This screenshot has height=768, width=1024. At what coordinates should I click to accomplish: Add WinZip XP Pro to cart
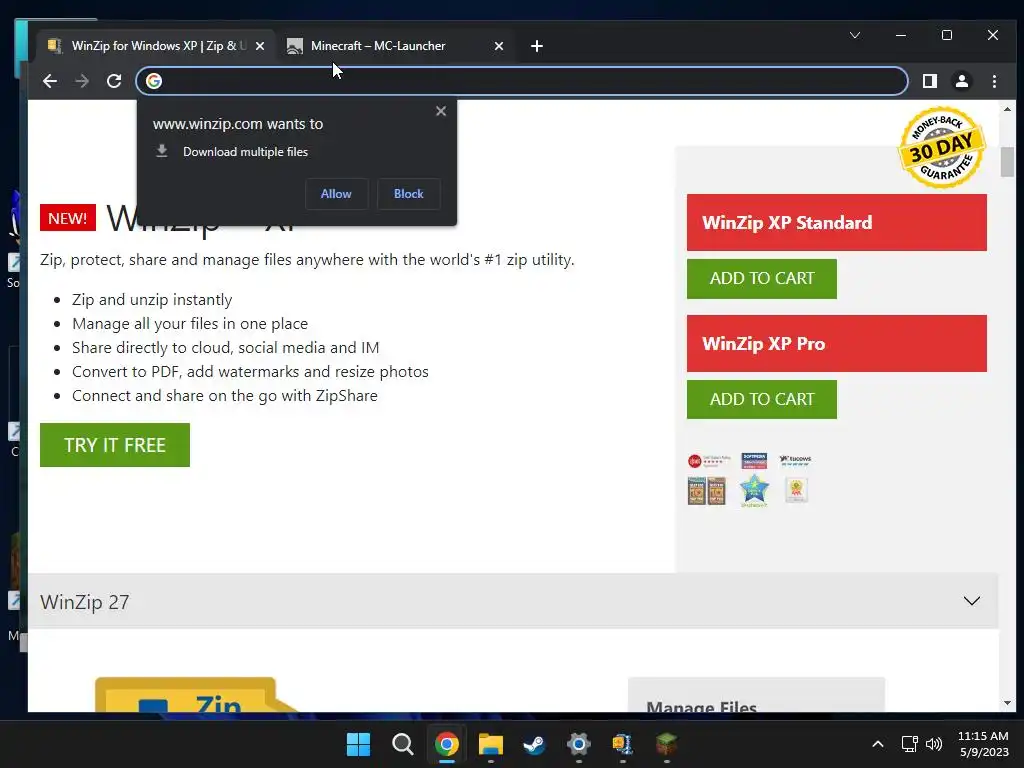761,399
